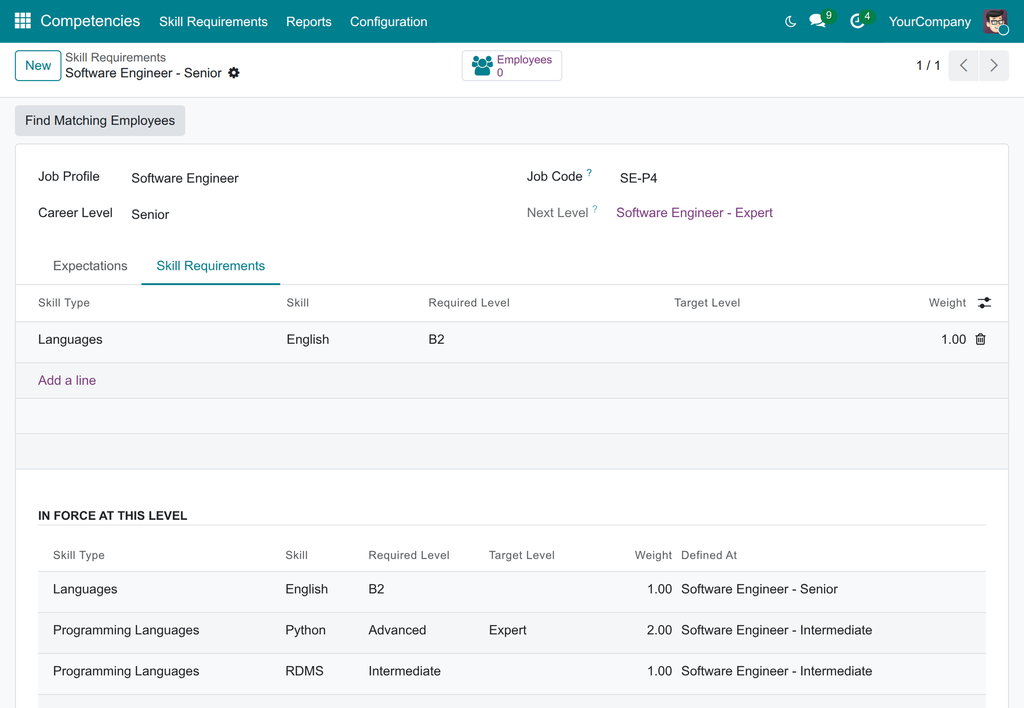This screenshot has height=708, width=1024.
Task: Click Add a line link
Action: click(x=67, y=381)
